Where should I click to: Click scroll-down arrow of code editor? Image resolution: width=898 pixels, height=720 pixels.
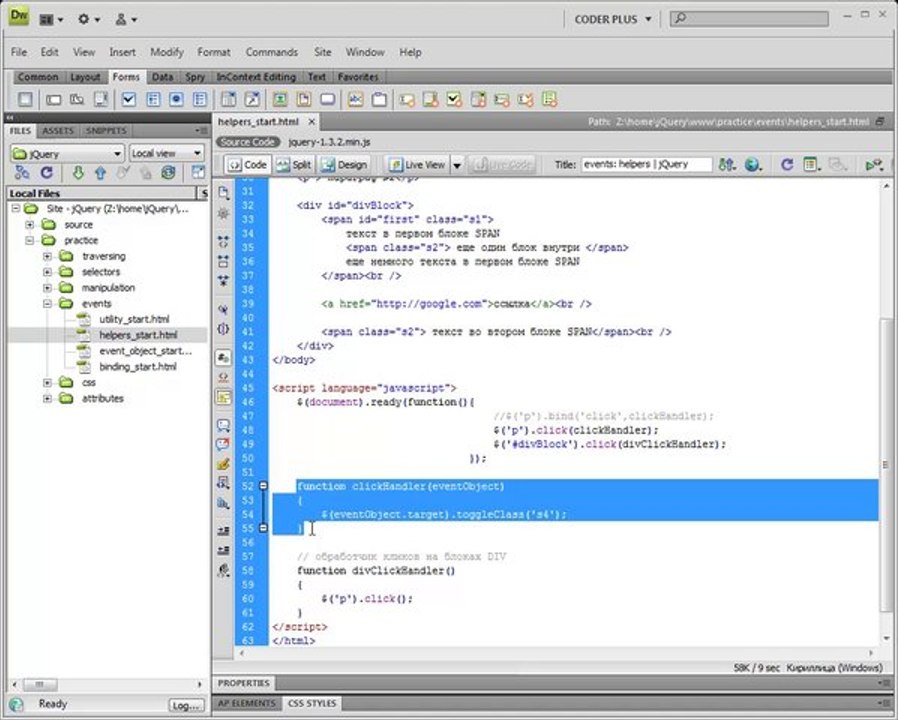pos(886,639)
